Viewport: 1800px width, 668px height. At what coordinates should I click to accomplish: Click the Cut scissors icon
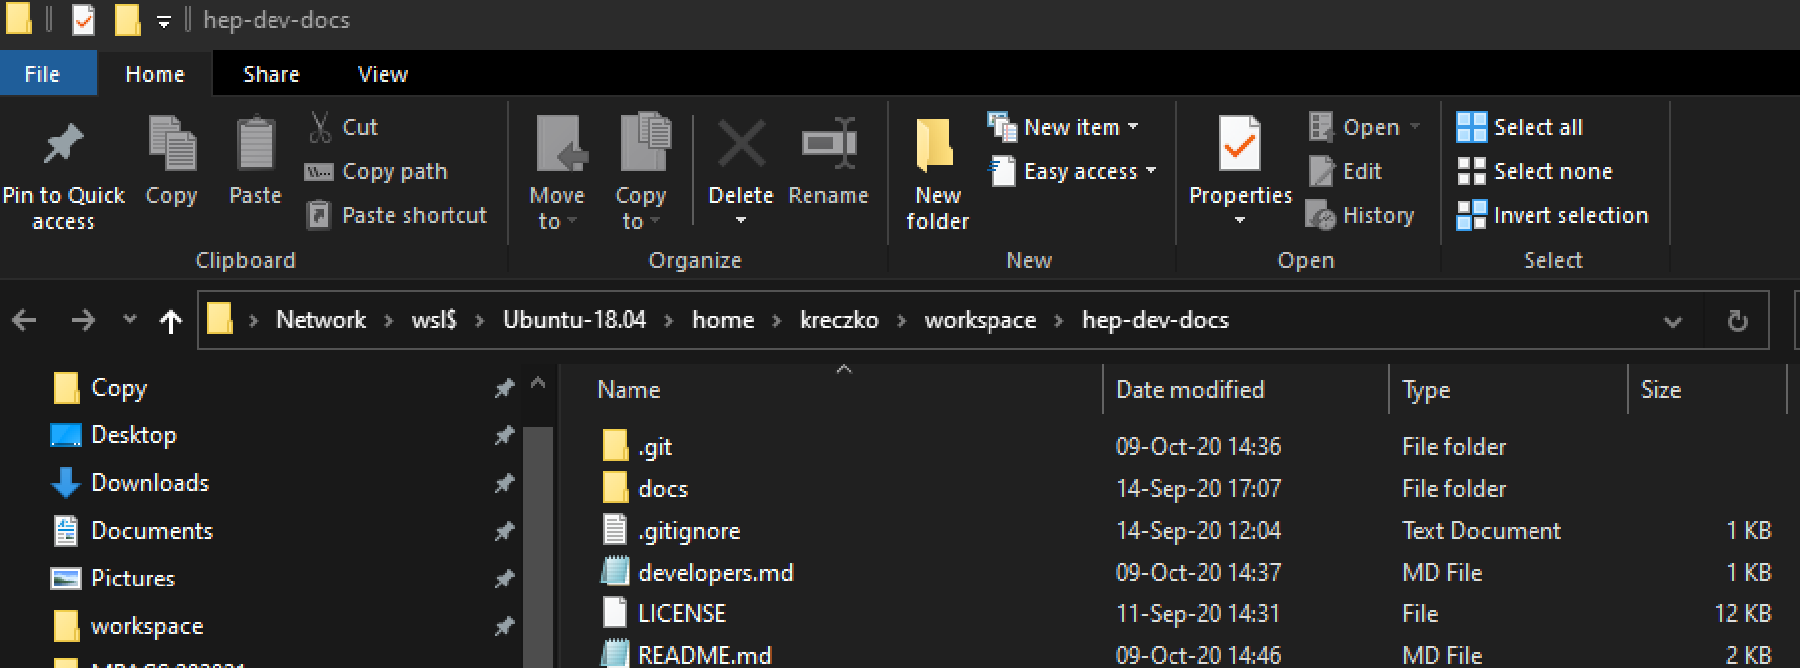point(320,127)
